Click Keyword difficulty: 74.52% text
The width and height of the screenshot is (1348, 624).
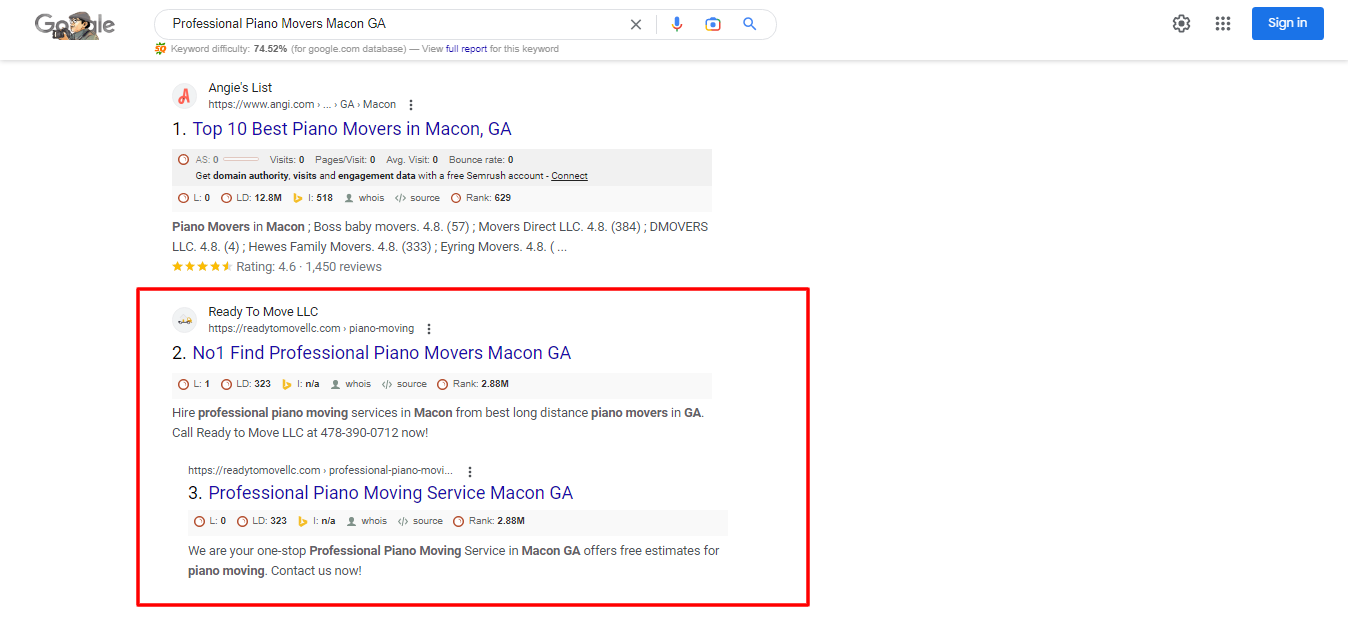coord(229,49)
